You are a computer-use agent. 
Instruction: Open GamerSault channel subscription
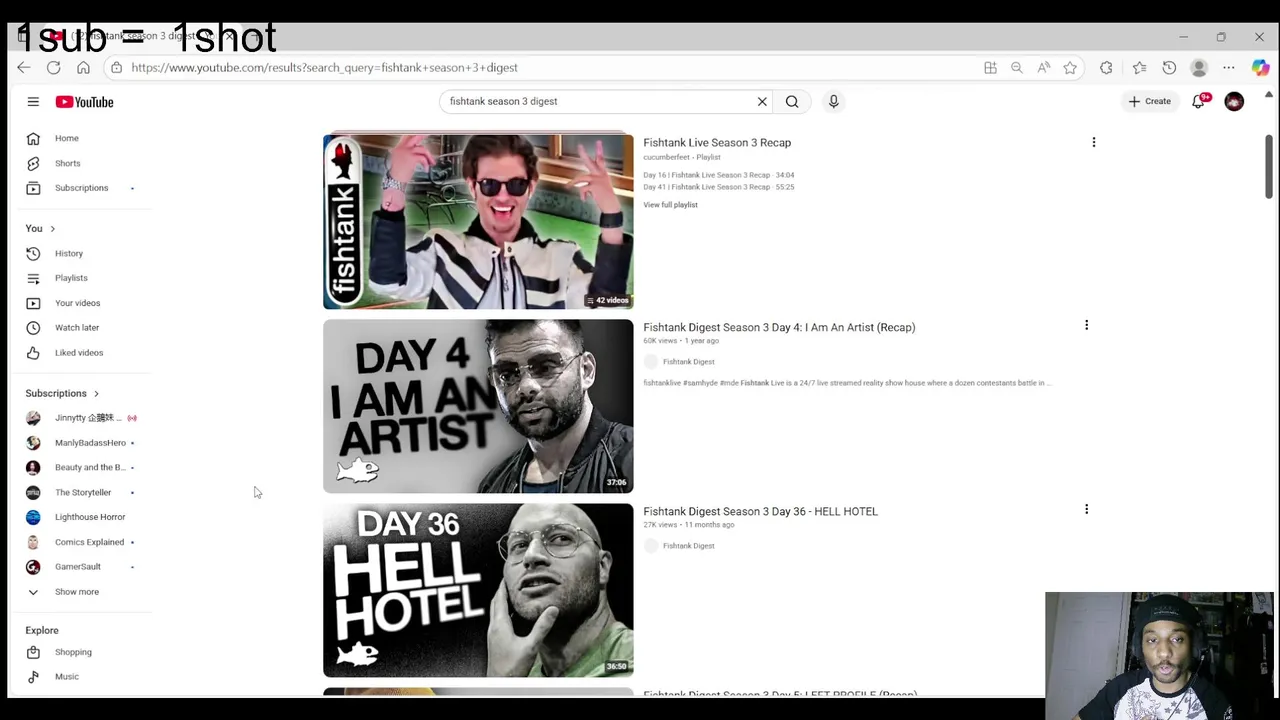pos(80,567)
